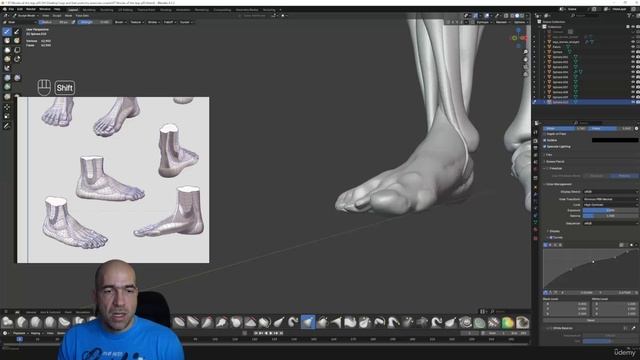This screenshot has height=360, width=640.
Task: Click the Output properties tab icon
Action: 536,148
